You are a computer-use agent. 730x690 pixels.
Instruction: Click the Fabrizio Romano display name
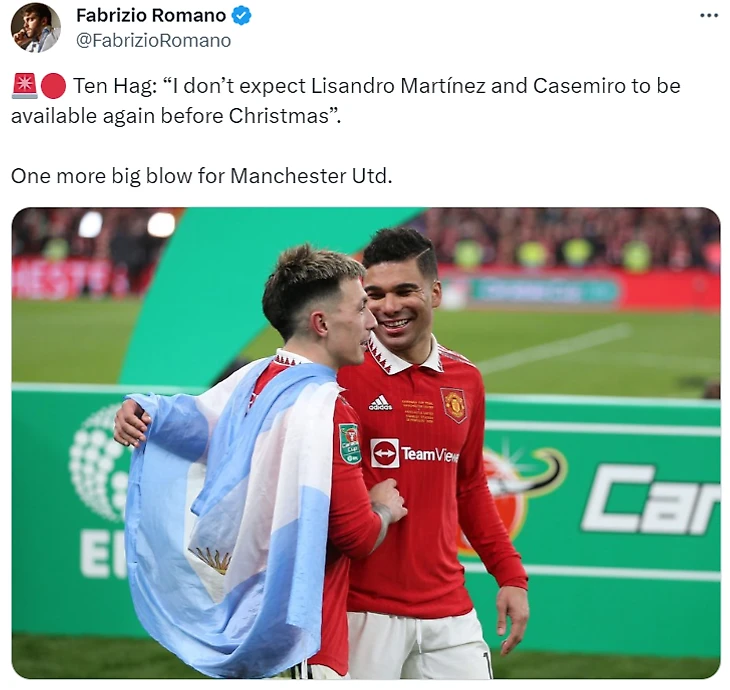(x=151, y=15)
